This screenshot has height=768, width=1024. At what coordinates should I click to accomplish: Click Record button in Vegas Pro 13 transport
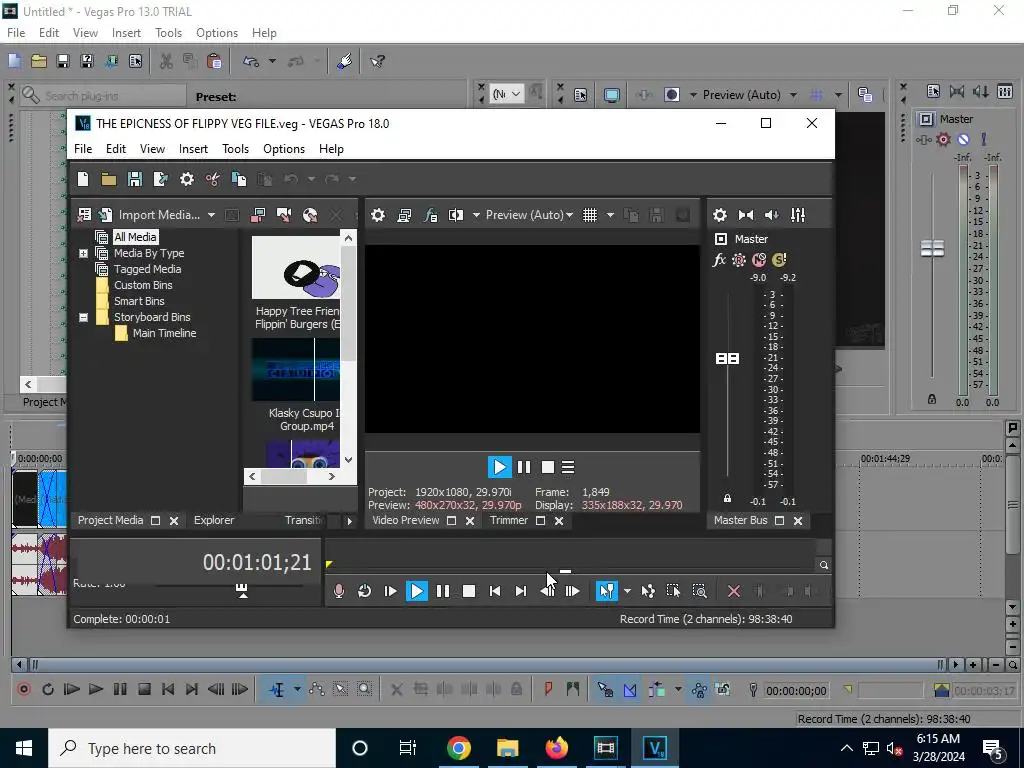pos(24,689)
